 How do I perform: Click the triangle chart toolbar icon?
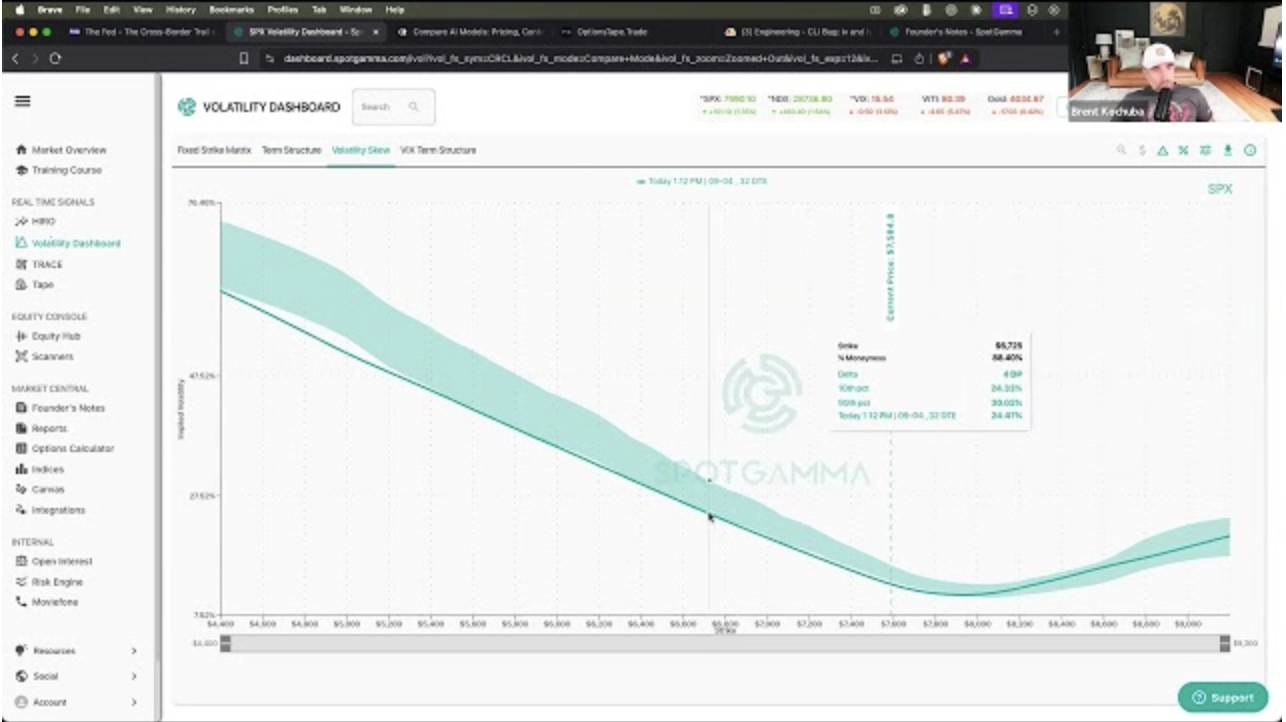pyautogui.click(x=1163, y=150)
